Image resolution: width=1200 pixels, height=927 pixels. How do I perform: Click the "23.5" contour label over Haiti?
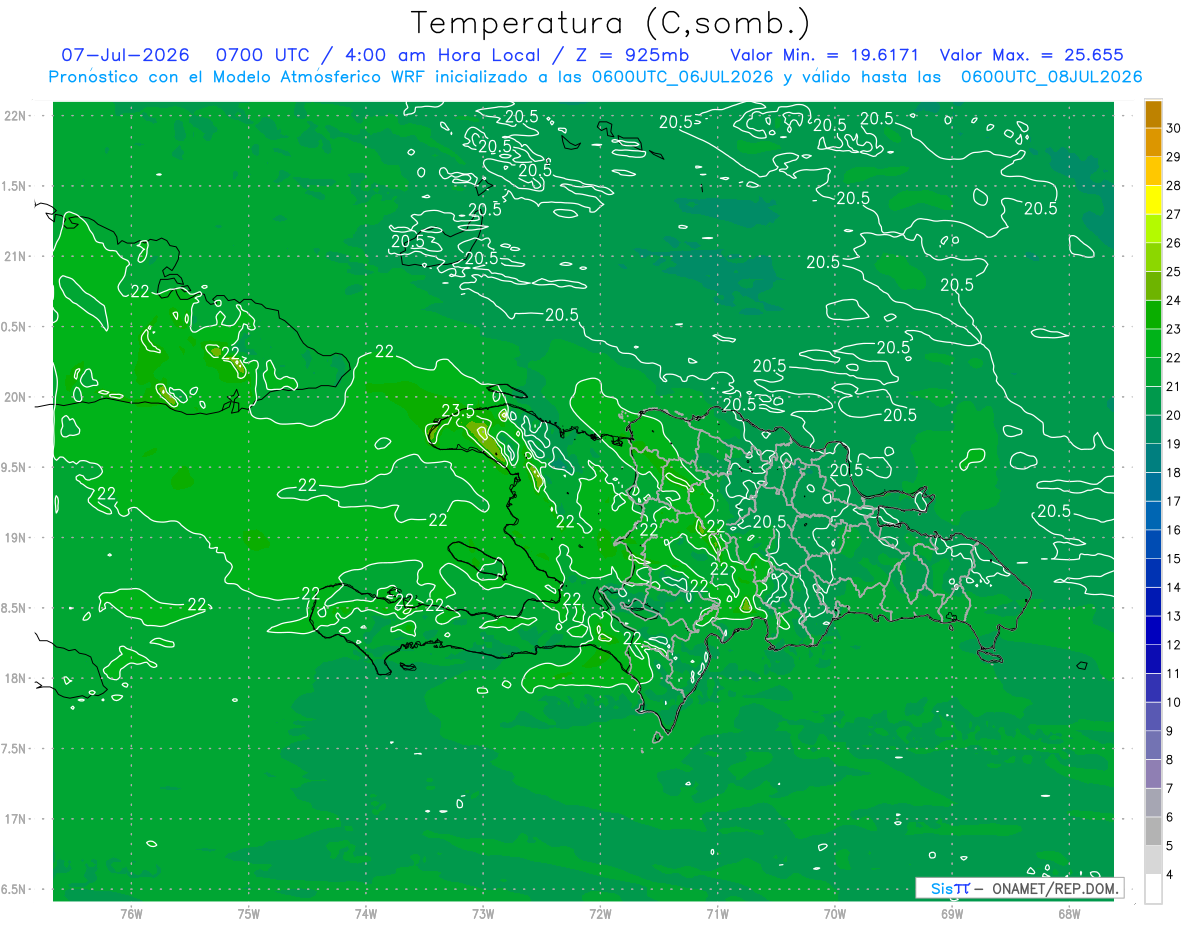point(458,410)
